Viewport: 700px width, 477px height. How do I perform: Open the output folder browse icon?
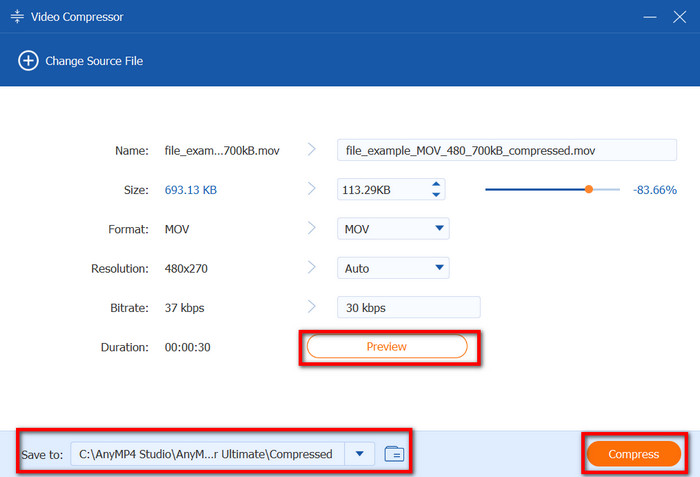click(x=394, y=454)
